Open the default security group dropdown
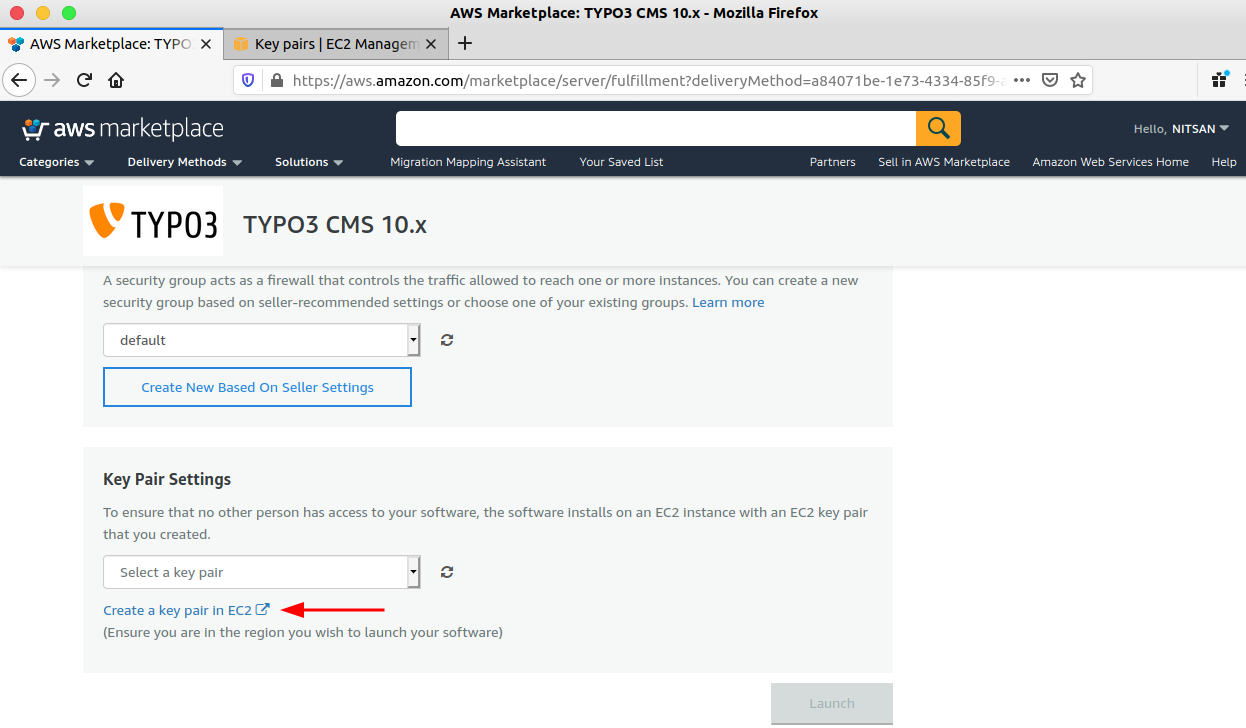This screenshot has height=728, width=1246. (262, 340)
